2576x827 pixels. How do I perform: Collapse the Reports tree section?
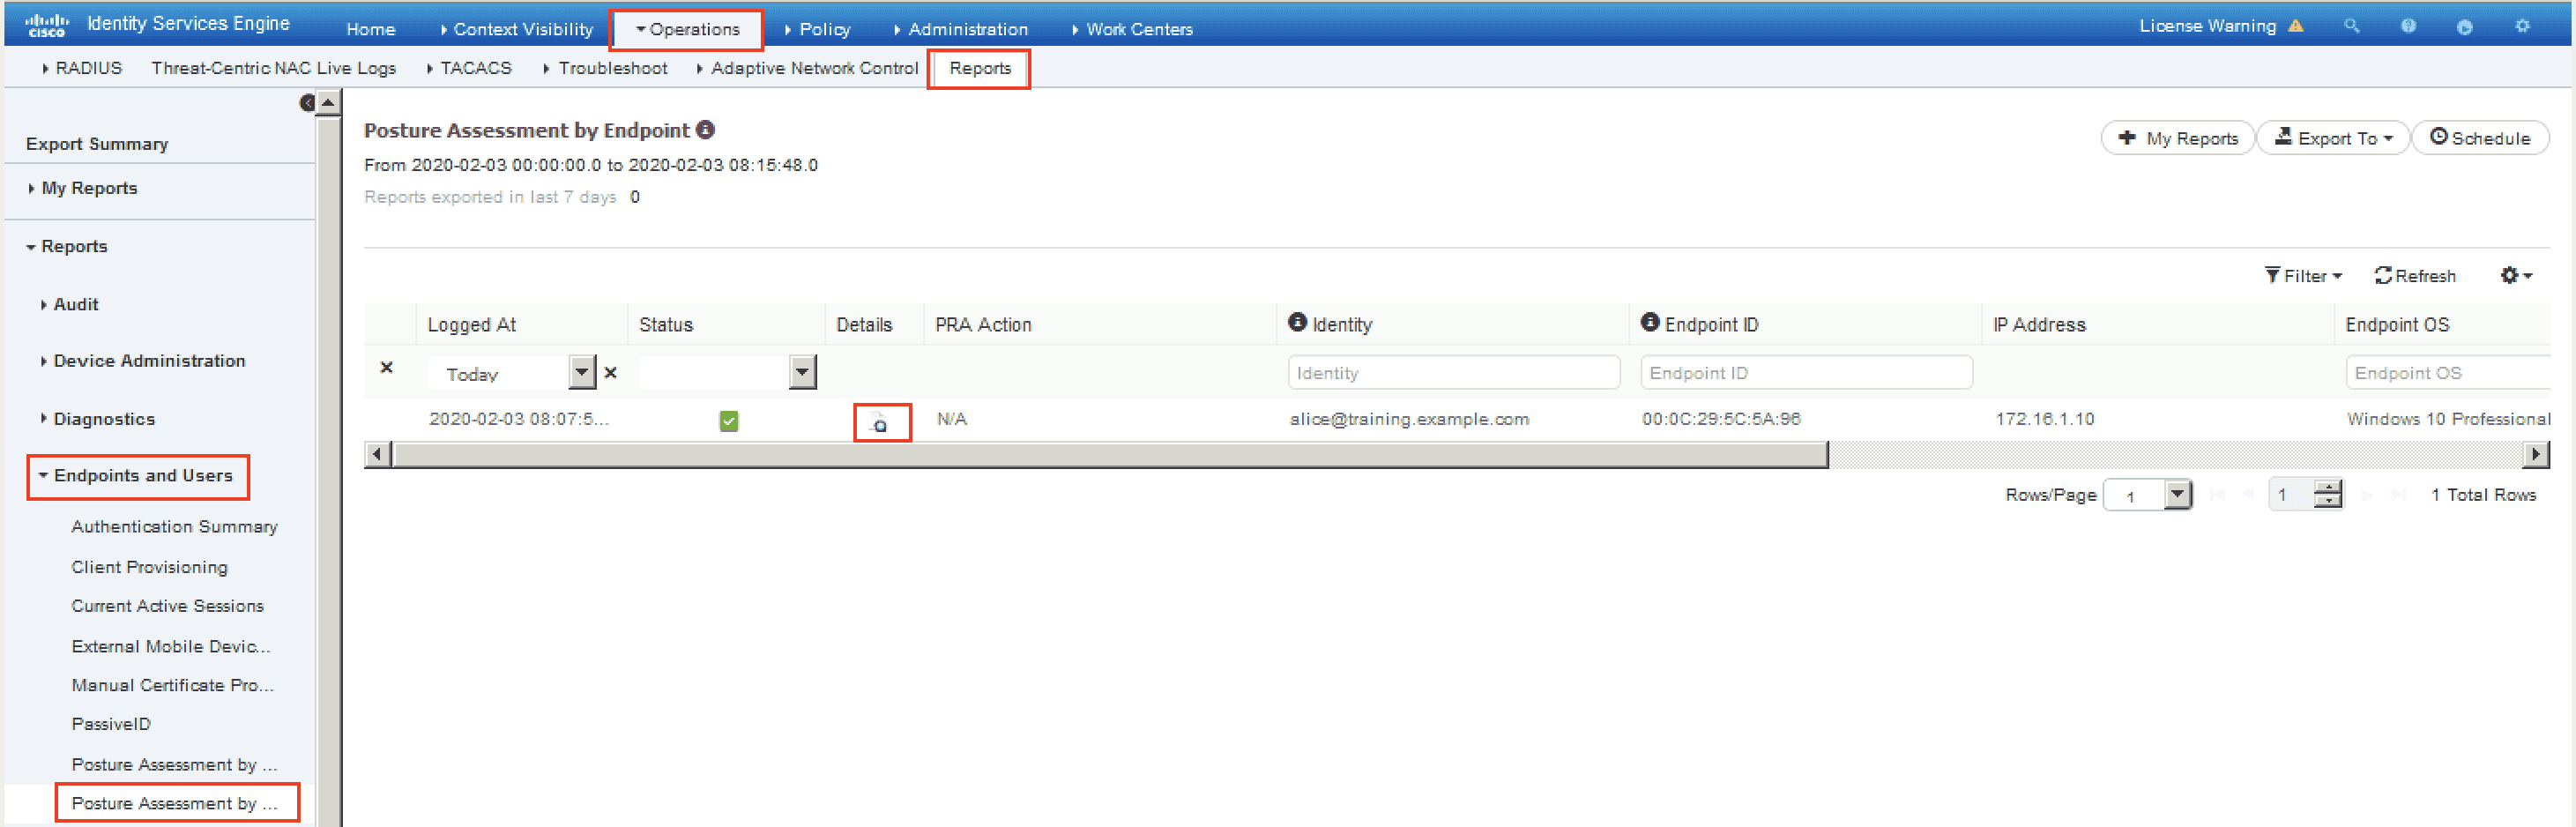point(67,246)
